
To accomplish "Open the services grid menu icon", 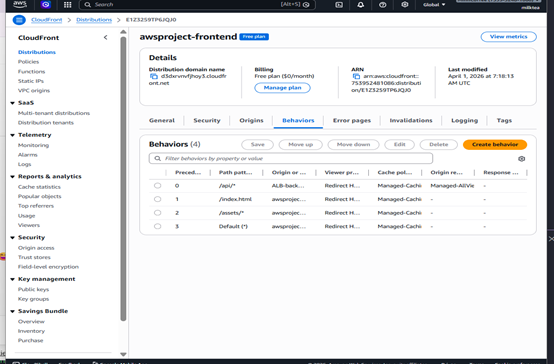I will [67, 5].
